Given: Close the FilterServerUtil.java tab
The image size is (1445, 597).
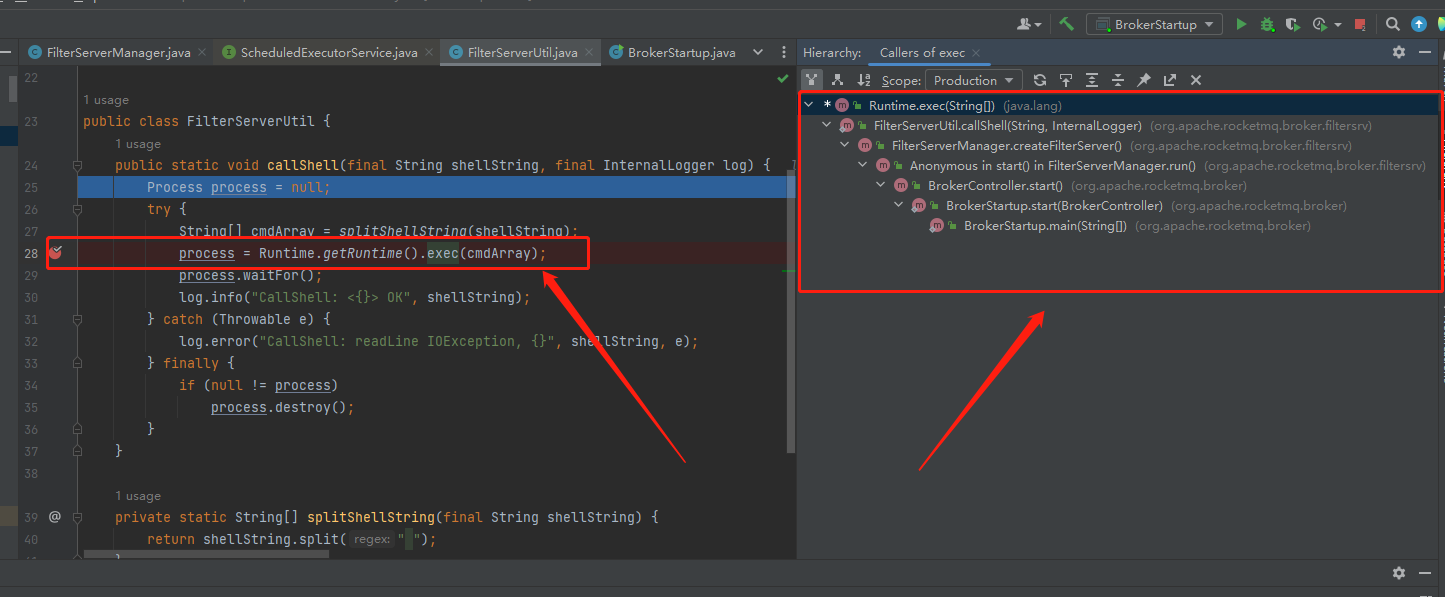Looking at the screenshot, I should (x=589, y=52).
